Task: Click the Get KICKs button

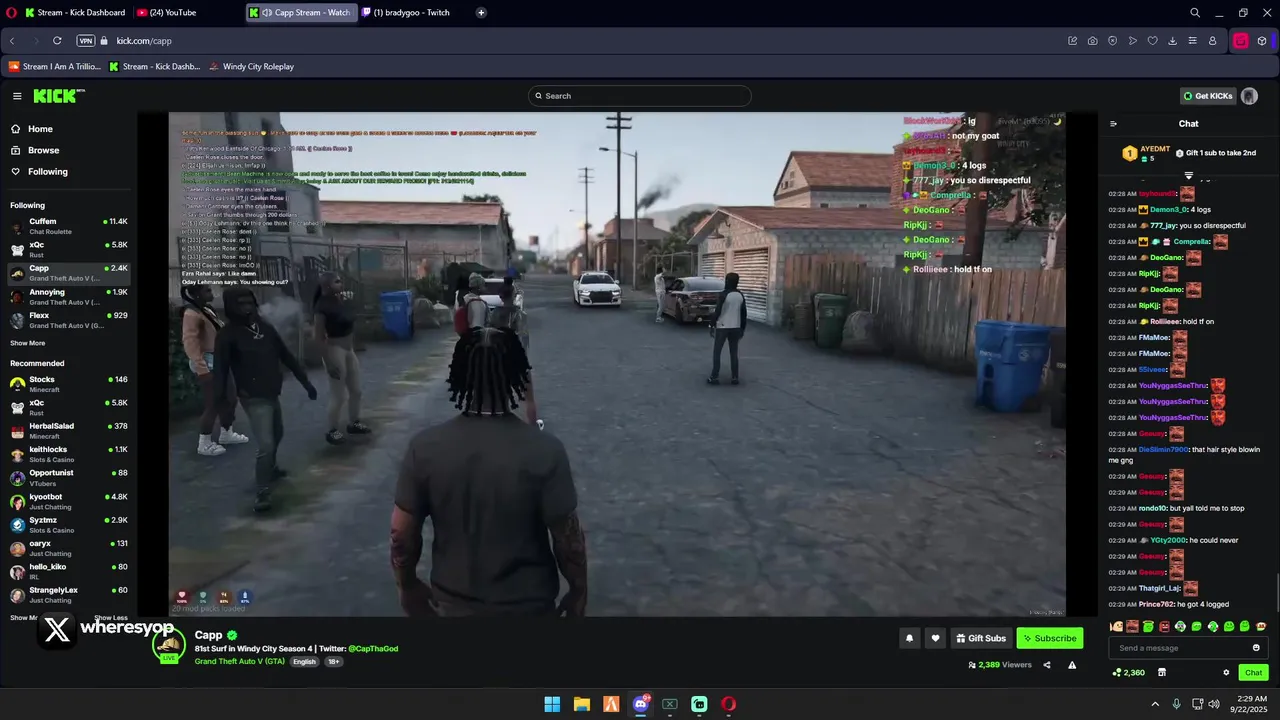Action: (1207, 96)
